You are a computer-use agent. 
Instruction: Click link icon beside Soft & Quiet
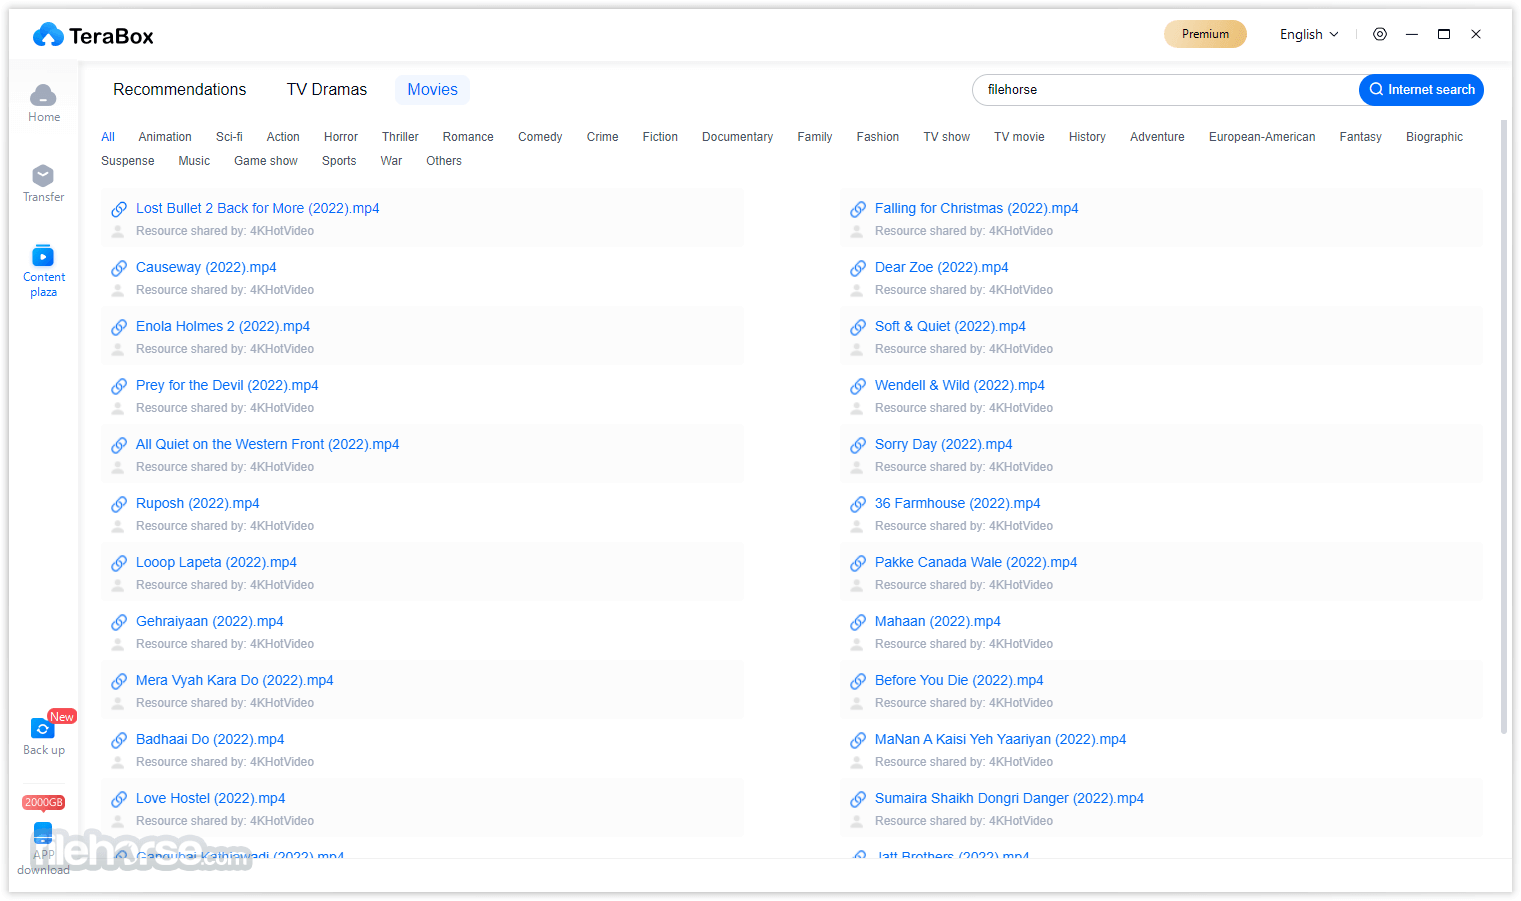[858, 327]
